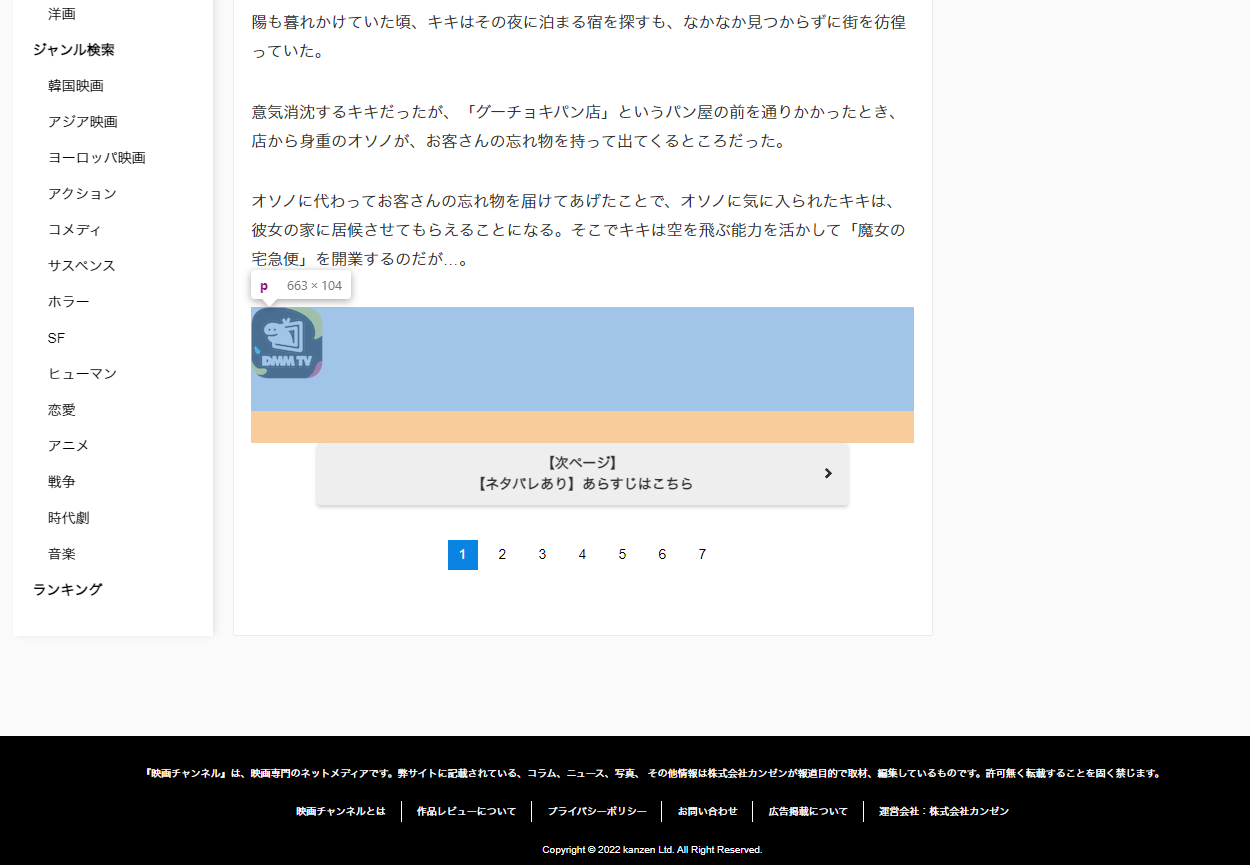The height and width of the screenshot is (865, 1250).
Task: Select page 2 in the pagination
Action: (502, 554)
